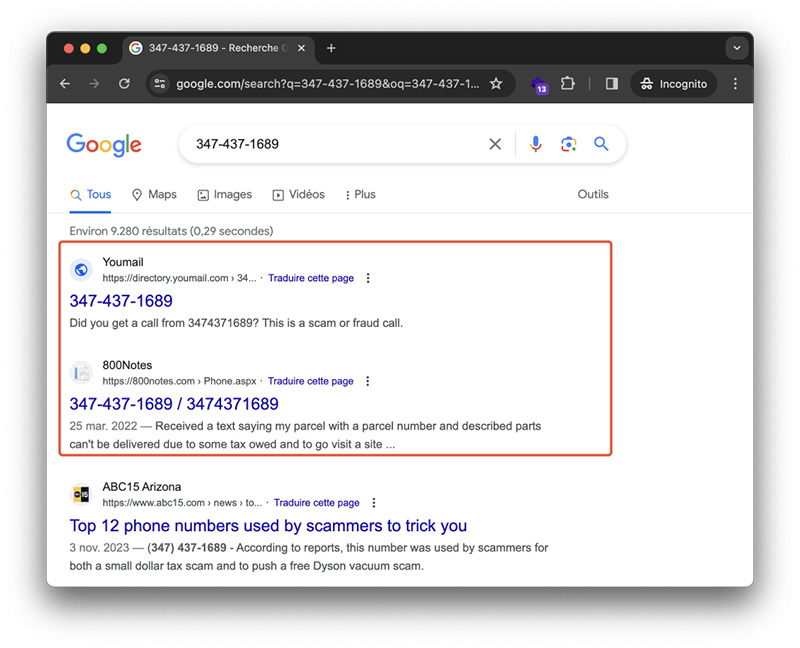Click Traduire cette page for ABC15 result
Viewport: 800px width, 648px height.
[x=316, y=503]
